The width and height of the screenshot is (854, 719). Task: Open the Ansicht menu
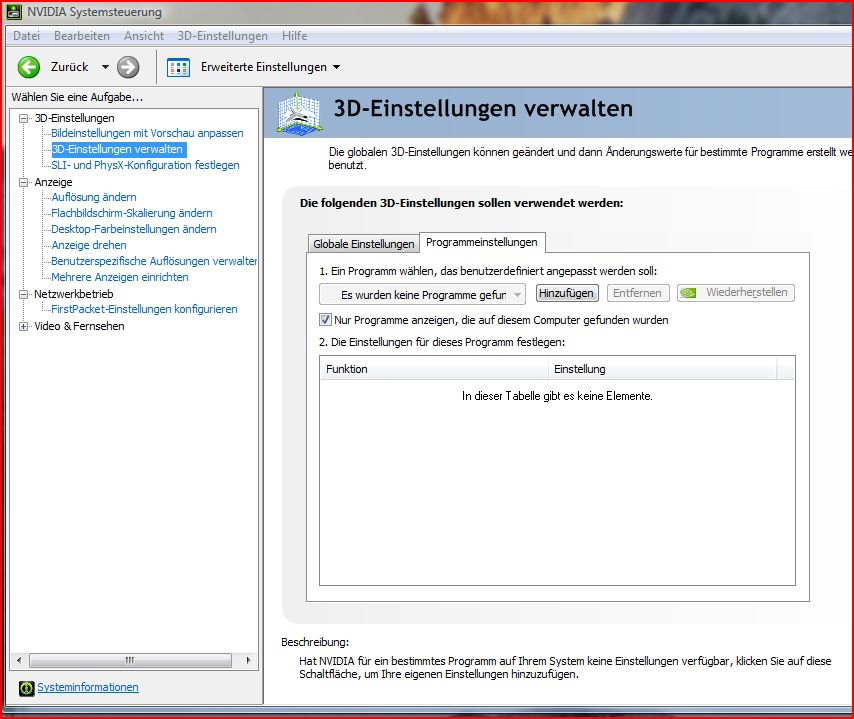point(144,36)
